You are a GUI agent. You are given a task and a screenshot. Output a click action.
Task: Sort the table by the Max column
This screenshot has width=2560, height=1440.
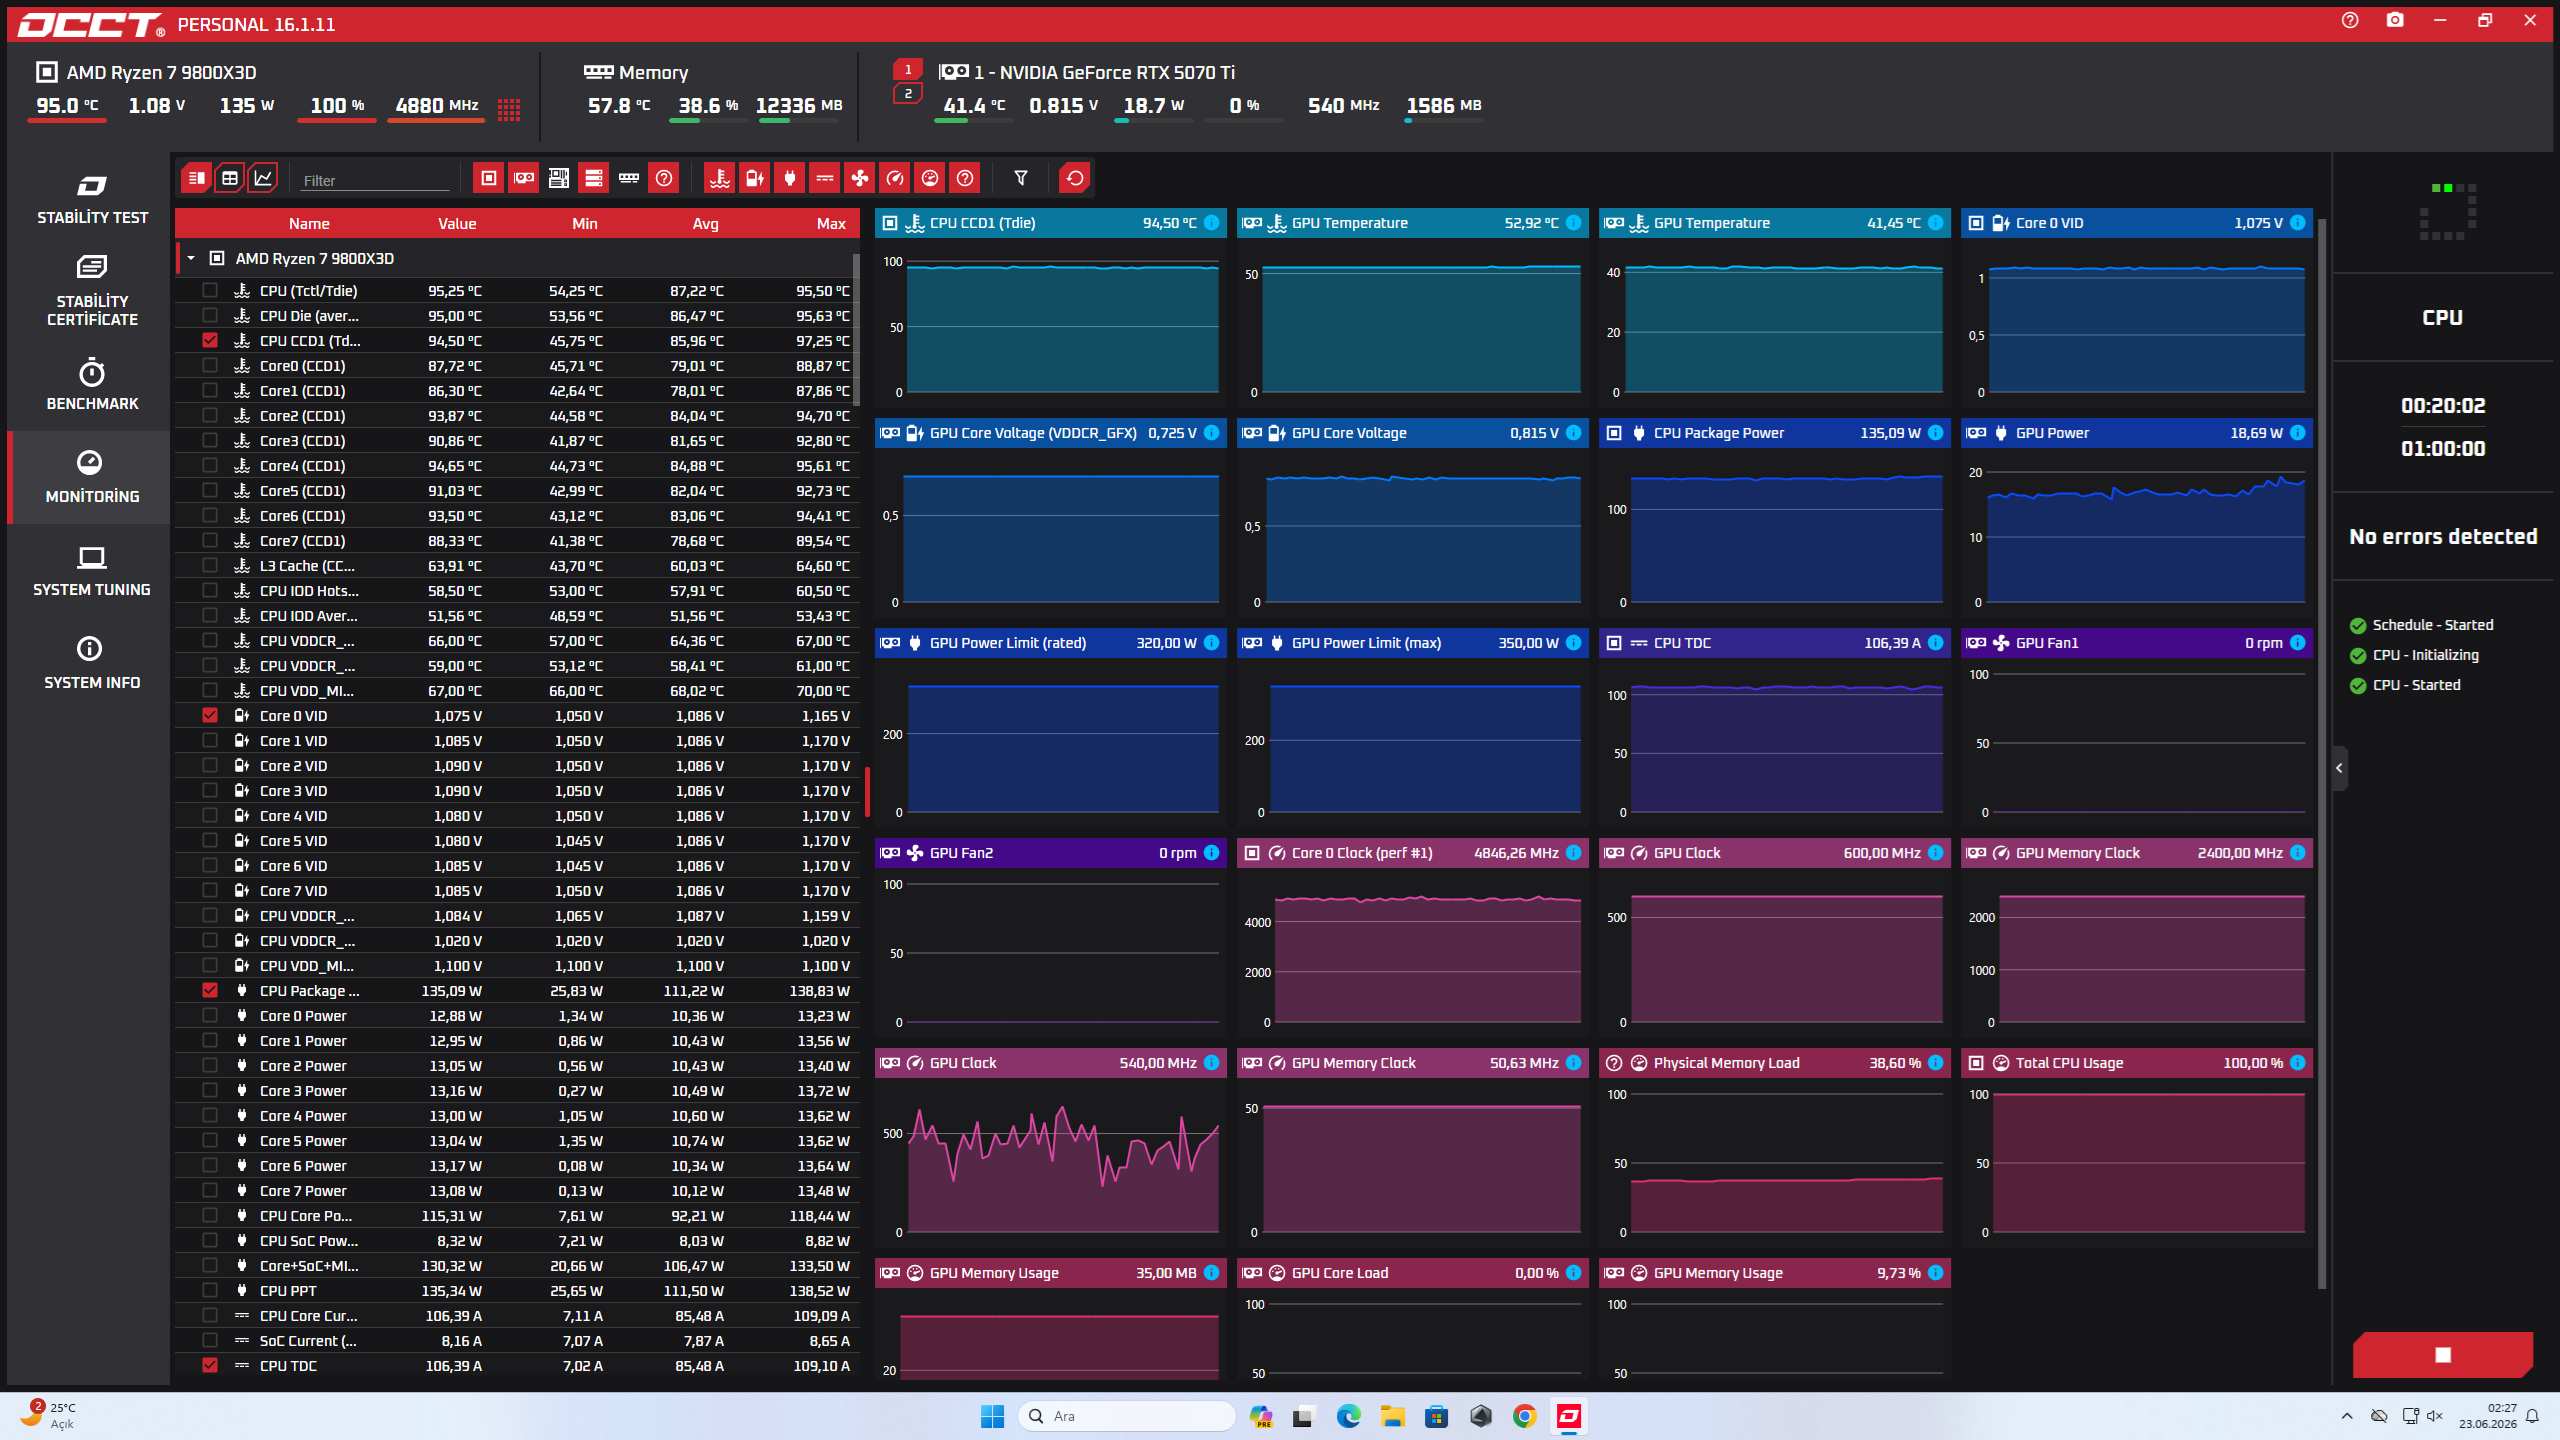[830, 223]
